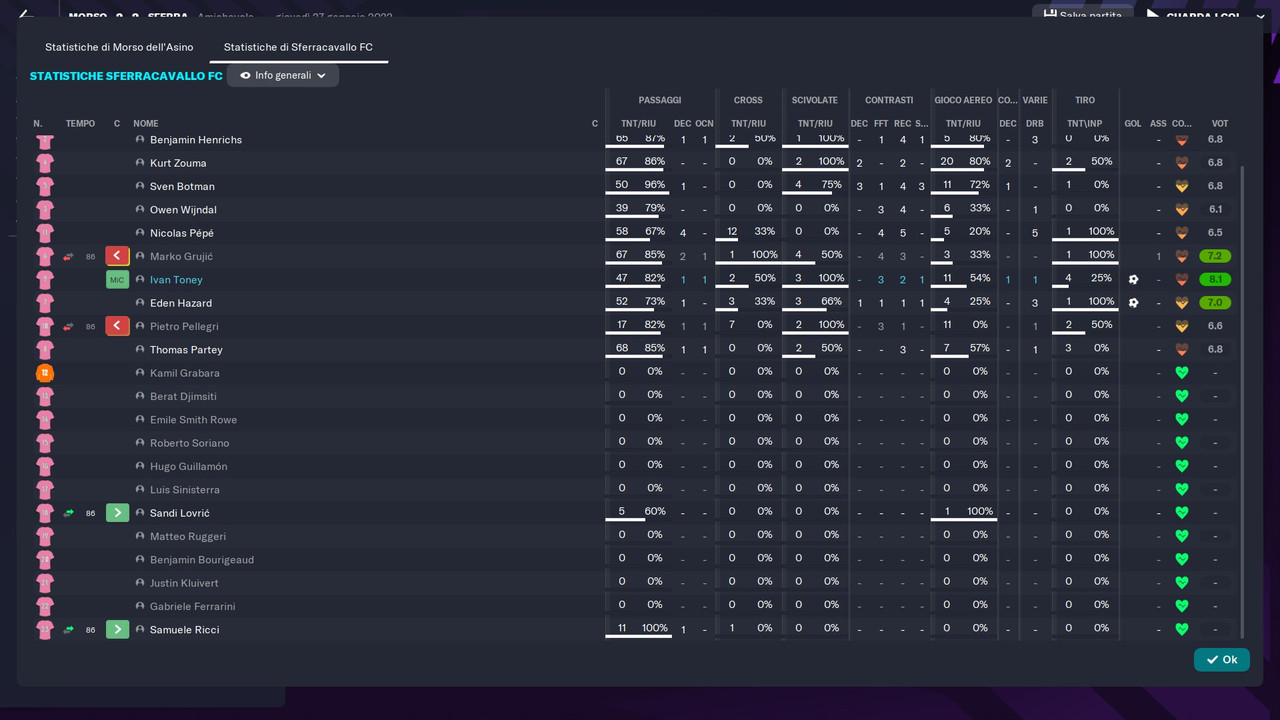This screenshot has width=1280, height=720.
Task: Open Eden Hazard's player profile
Action: click(x=181, y=303)
